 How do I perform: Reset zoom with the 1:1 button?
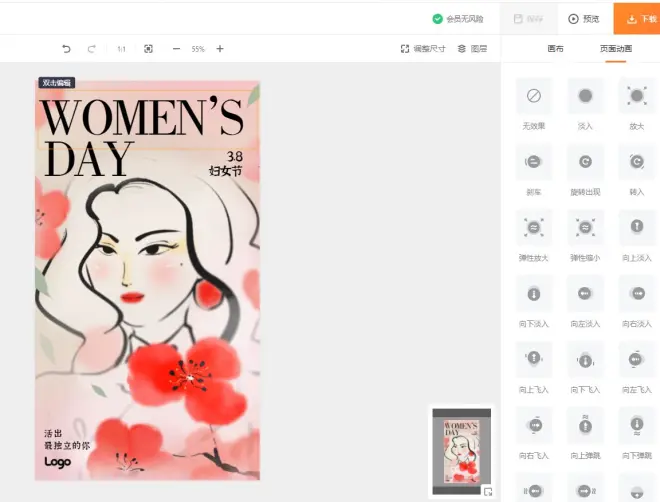(121, 49)
